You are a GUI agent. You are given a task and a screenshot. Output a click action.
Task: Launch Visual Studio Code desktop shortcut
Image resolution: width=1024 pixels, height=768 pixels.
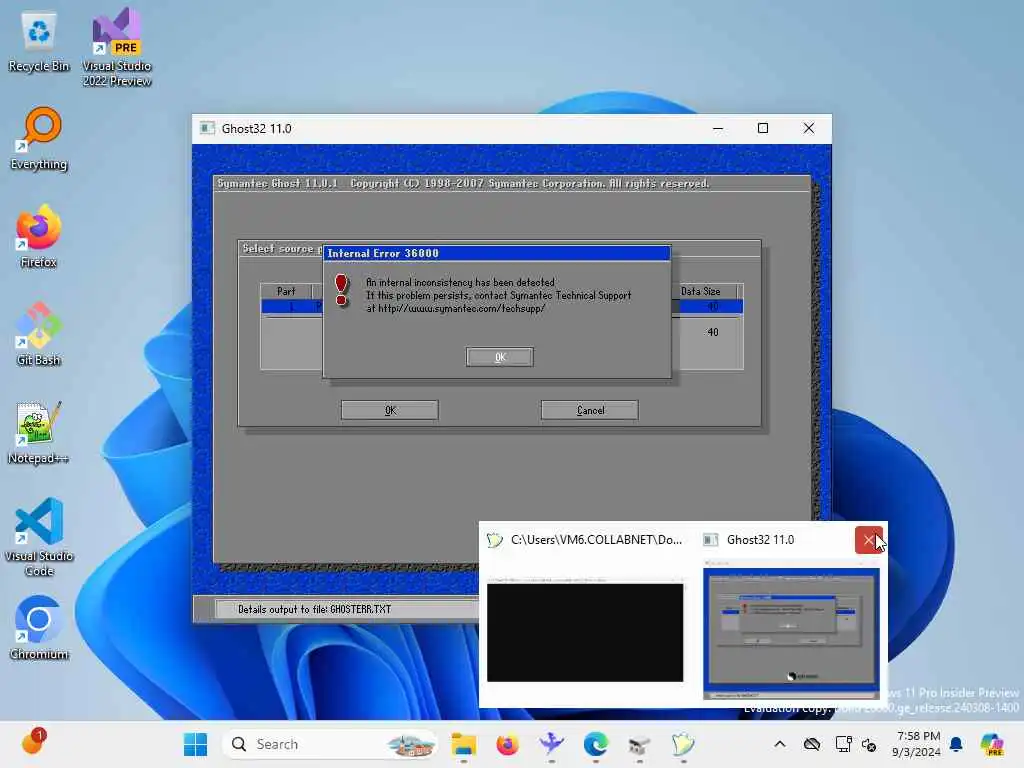click(39, 537)
